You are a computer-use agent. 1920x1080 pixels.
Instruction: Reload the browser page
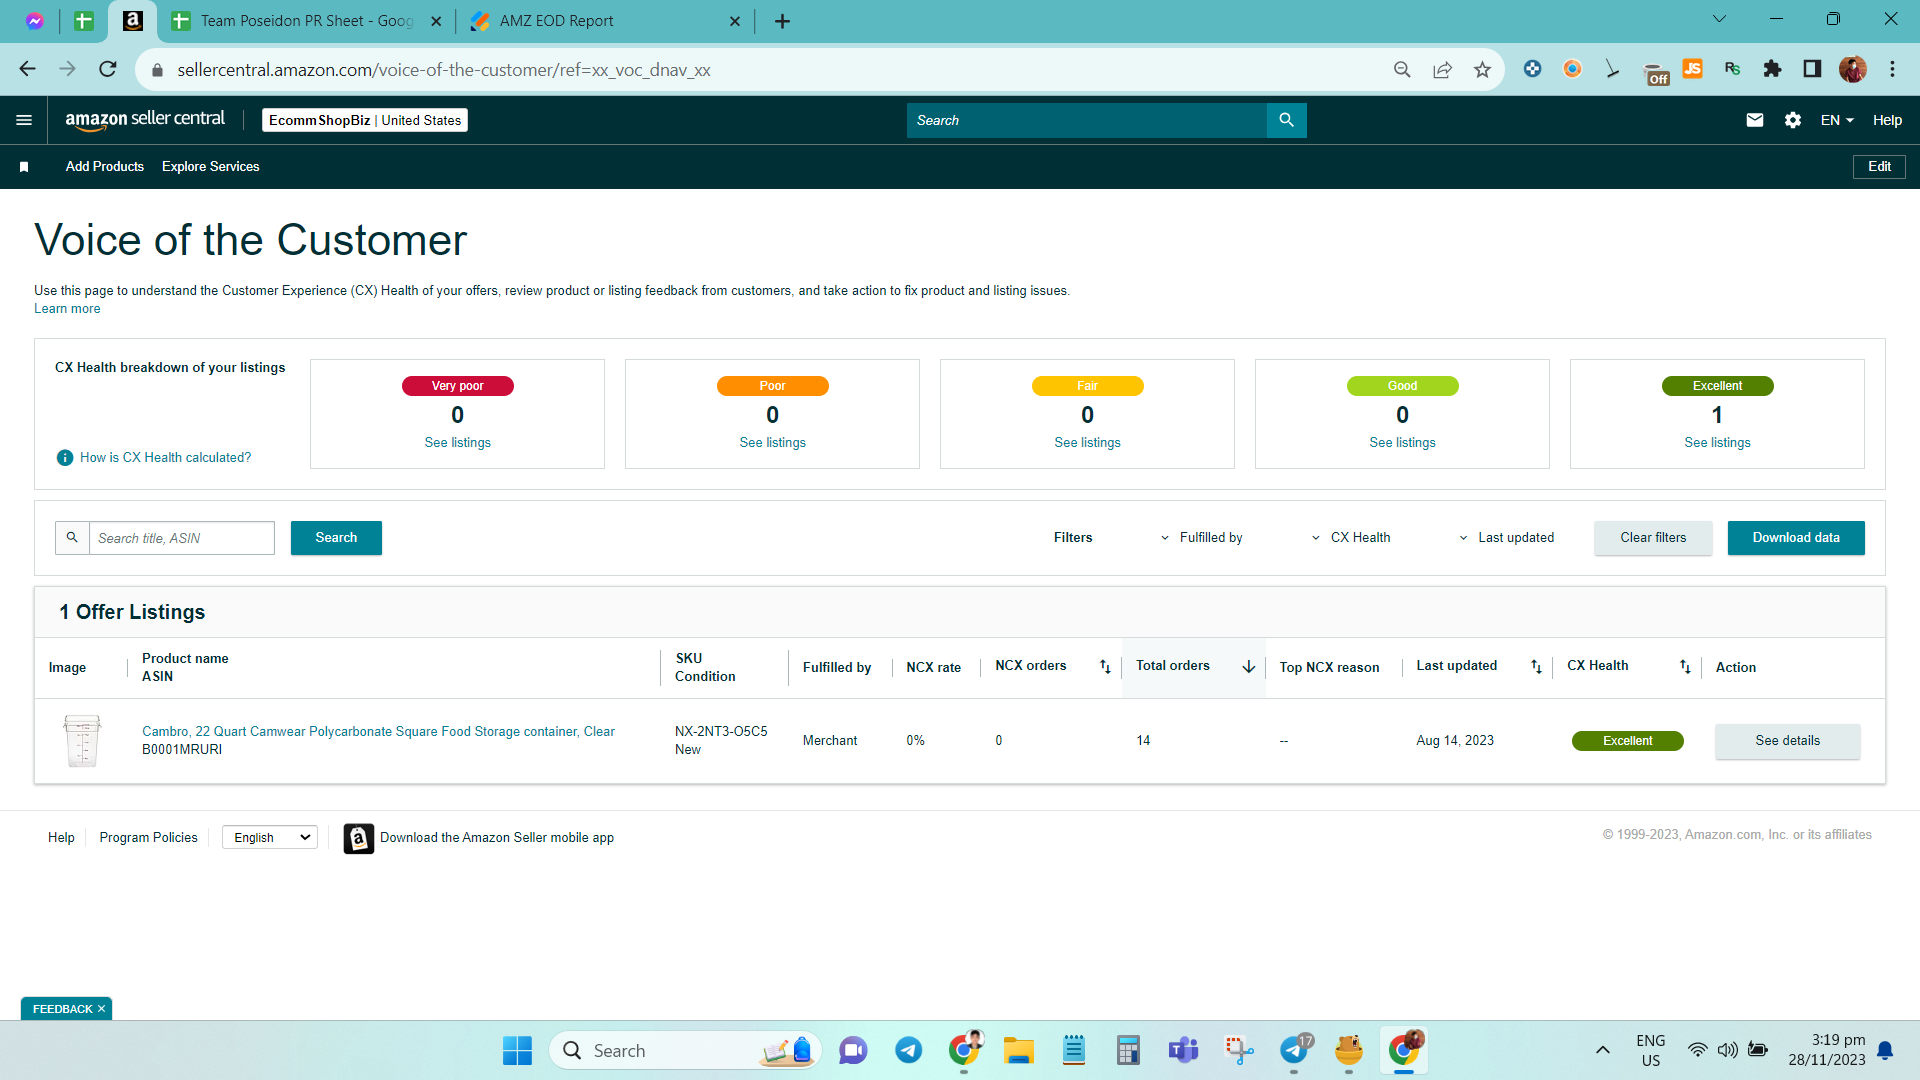tap(108, 69)
